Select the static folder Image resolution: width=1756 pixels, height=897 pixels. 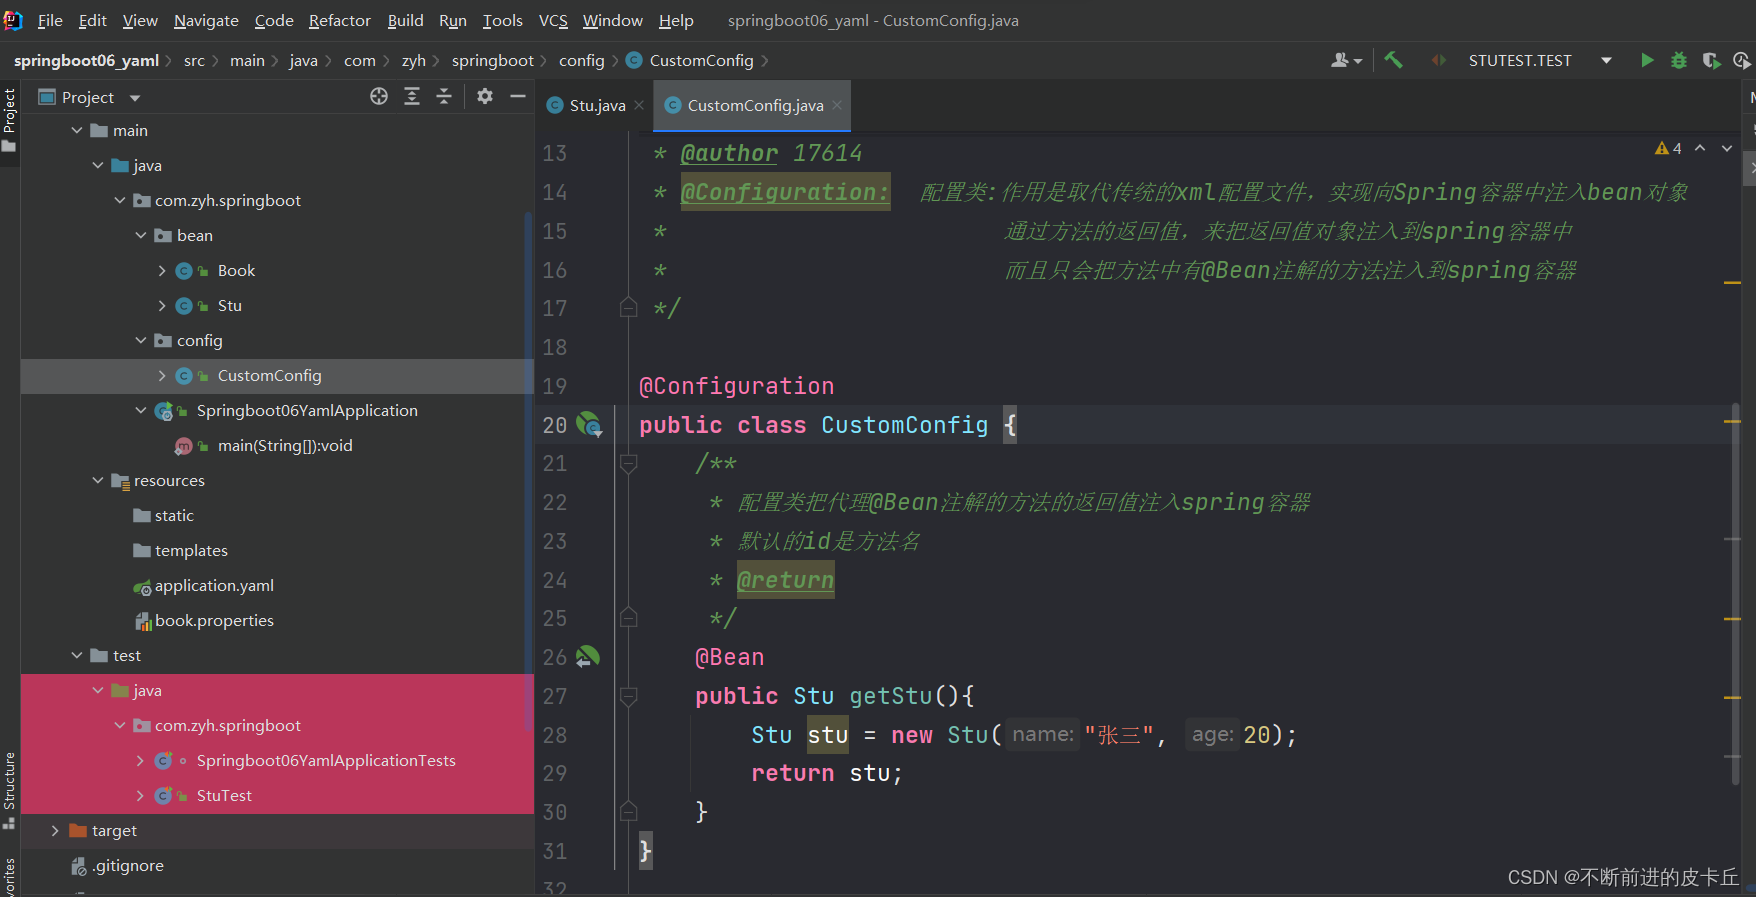[163, 515]
